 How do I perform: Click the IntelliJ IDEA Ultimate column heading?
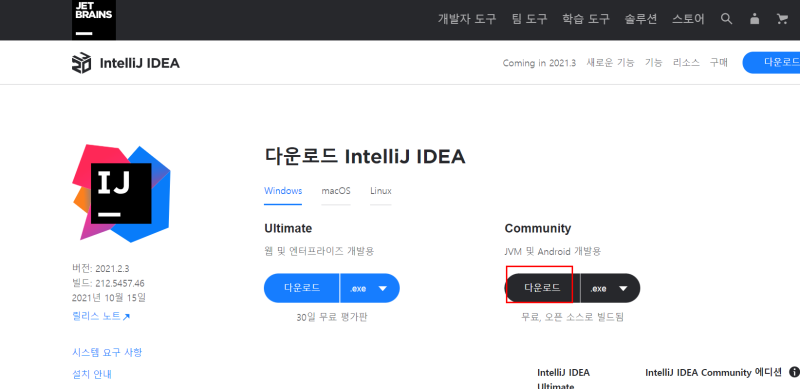tap(563, 379)
